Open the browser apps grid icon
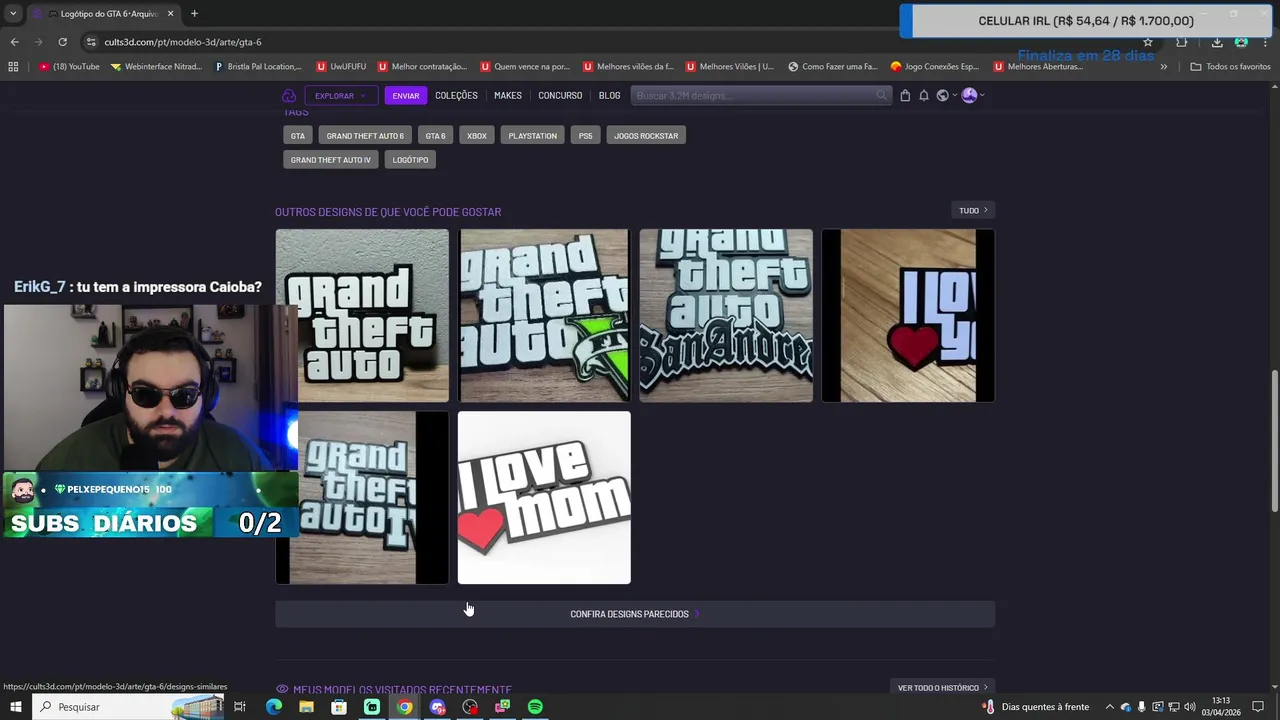 coord(13,67)
